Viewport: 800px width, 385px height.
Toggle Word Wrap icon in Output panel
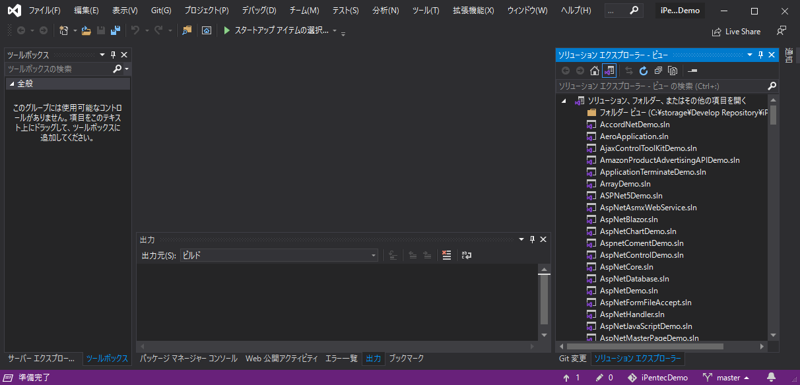click(466, 255)
